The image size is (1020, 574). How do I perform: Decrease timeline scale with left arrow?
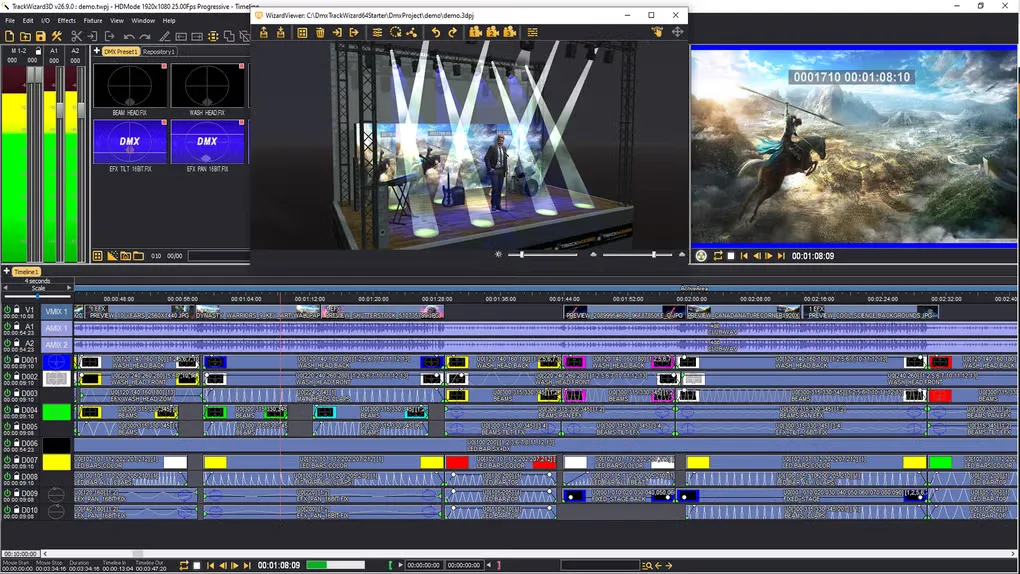coord(5,288)
